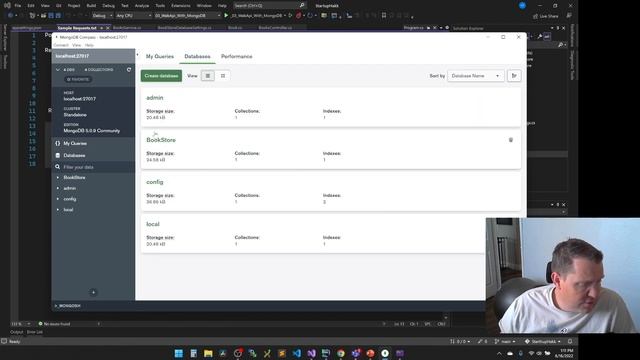
Task: Expand the MONGOSH shell panel
Action: click(68, 306)
